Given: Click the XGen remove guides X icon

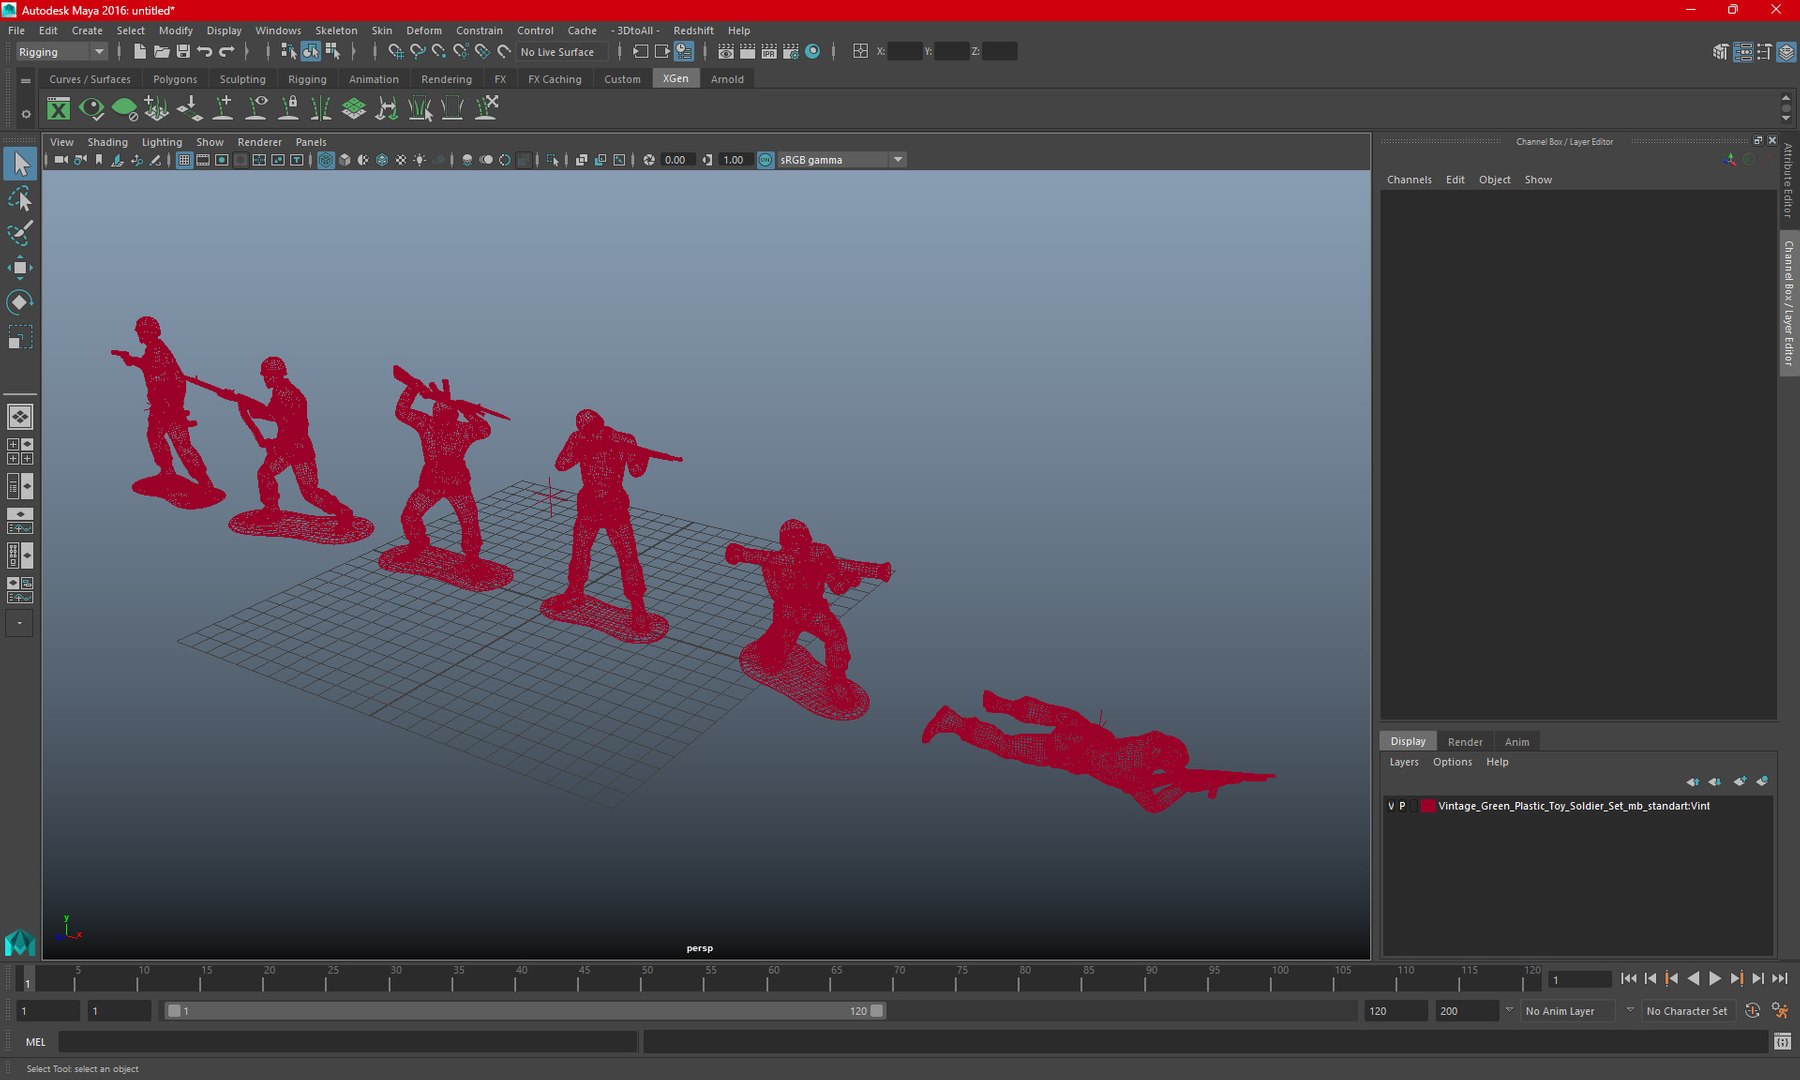Looking at the screenshot, I should 486,109.
